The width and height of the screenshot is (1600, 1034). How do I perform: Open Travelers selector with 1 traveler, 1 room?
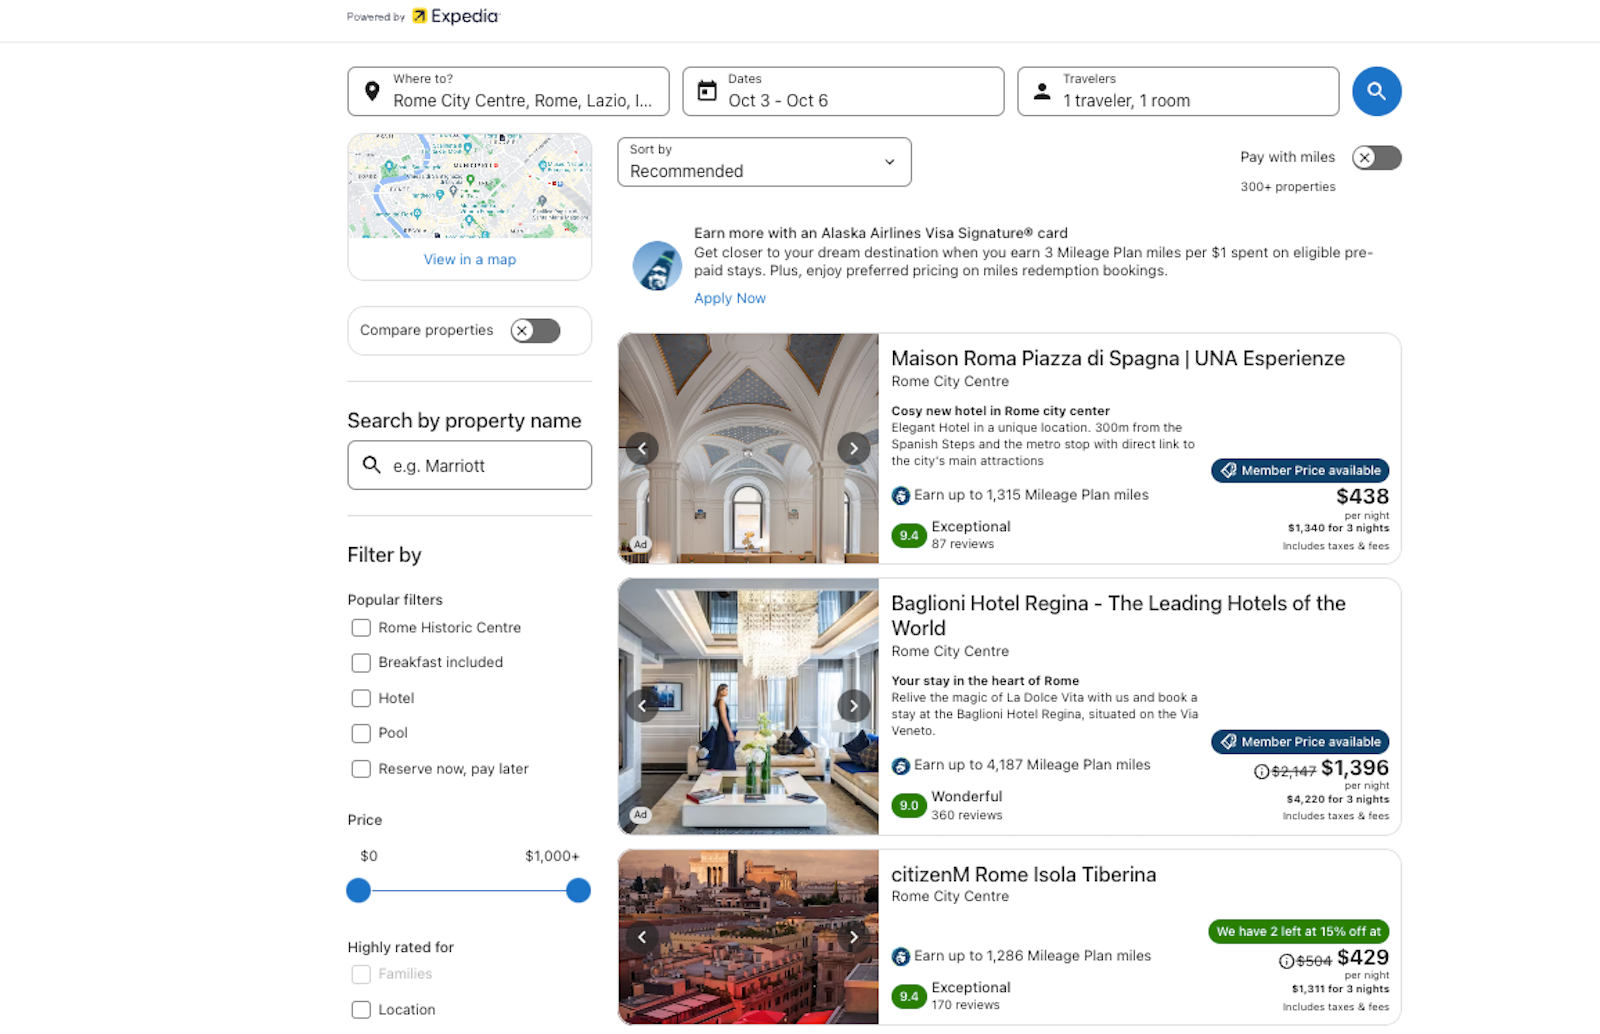coord(1177,92)
